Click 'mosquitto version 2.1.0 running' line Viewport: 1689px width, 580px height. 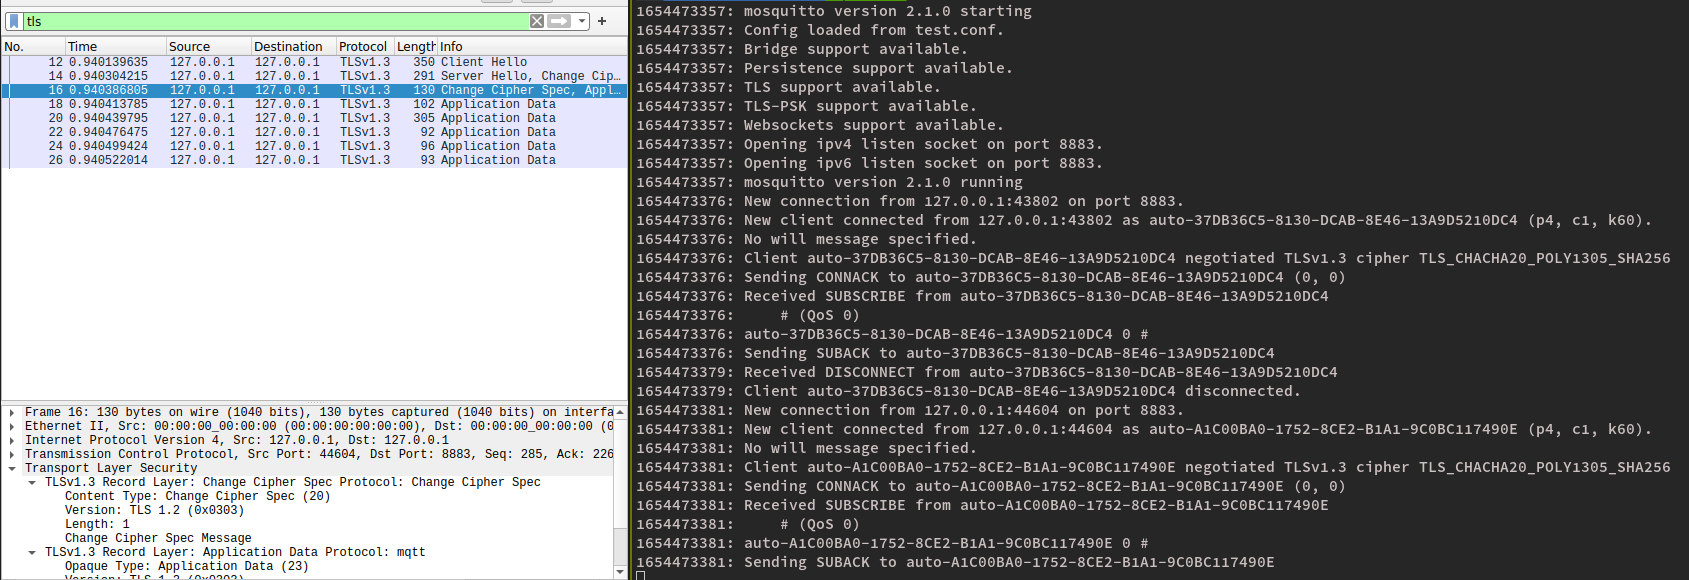(829, 182)
